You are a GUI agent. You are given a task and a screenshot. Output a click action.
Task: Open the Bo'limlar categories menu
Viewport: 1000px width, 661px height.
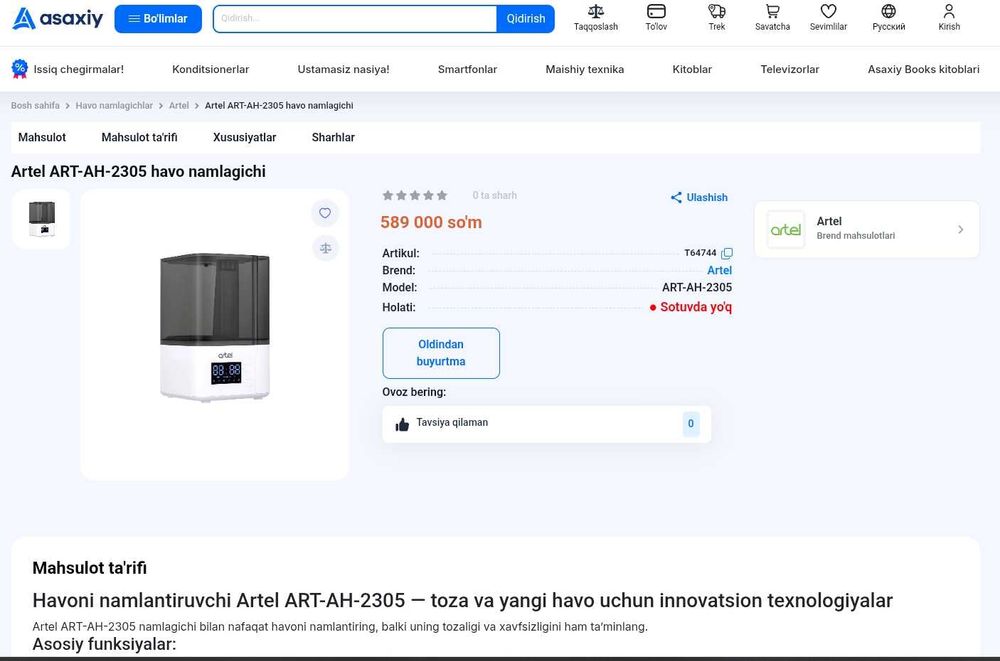click(x=158, y=19)
